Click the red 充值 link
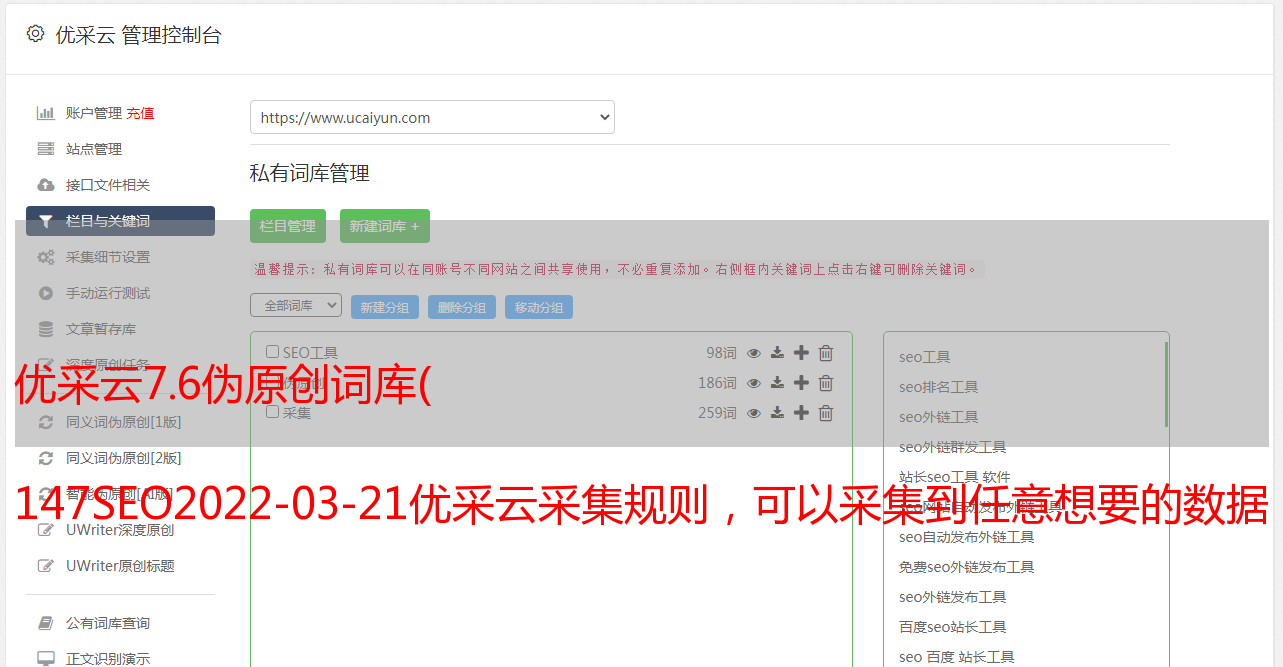This screenshot has height=667, width=1283. tap(140, 113)
